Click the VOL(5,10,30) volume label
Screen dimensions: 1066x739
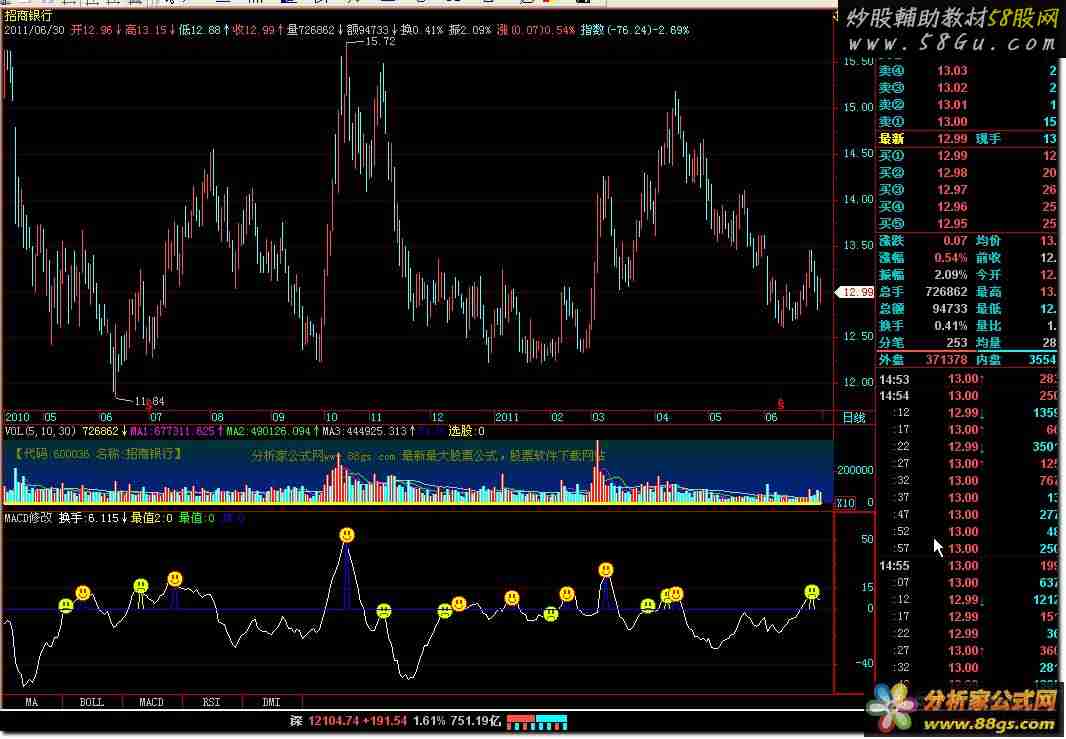(41, 431)
